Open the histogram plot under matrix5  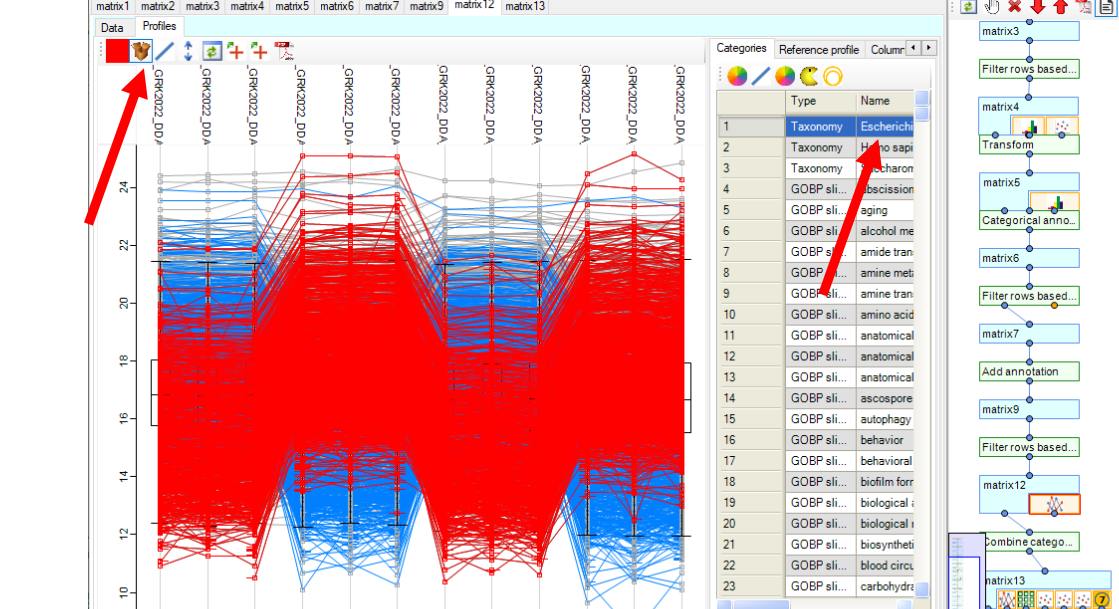coord(1054,203)
